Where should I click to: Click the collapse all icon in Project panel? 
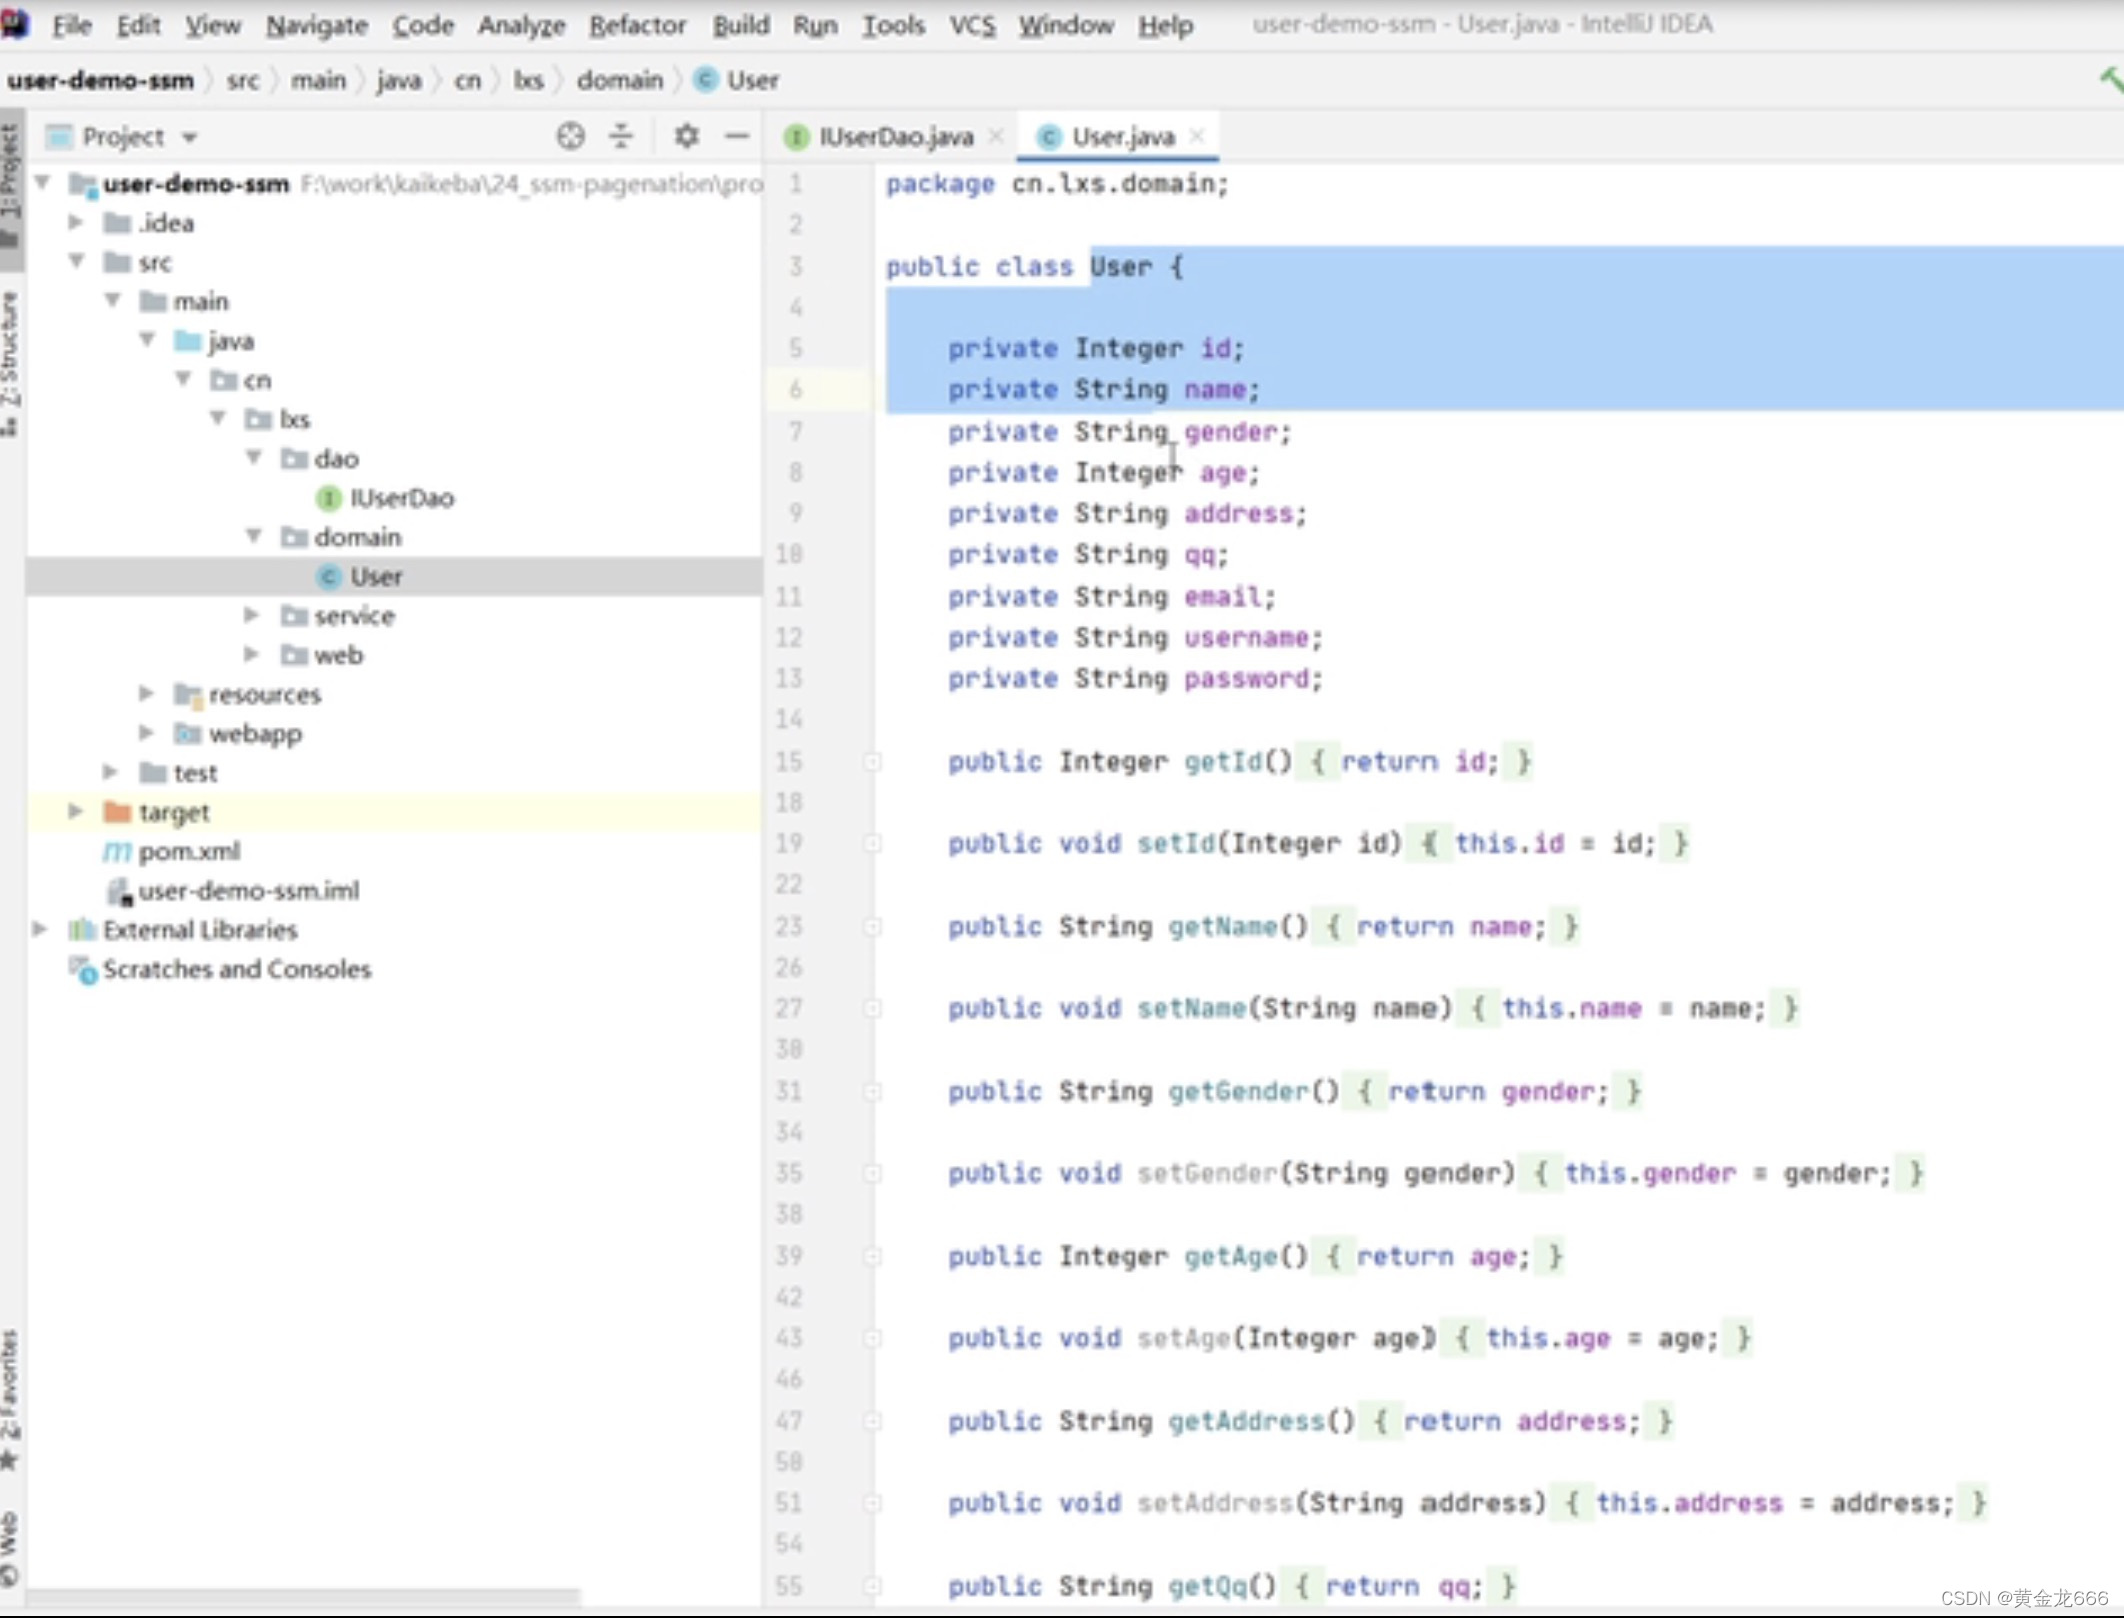tap(621, 136)
